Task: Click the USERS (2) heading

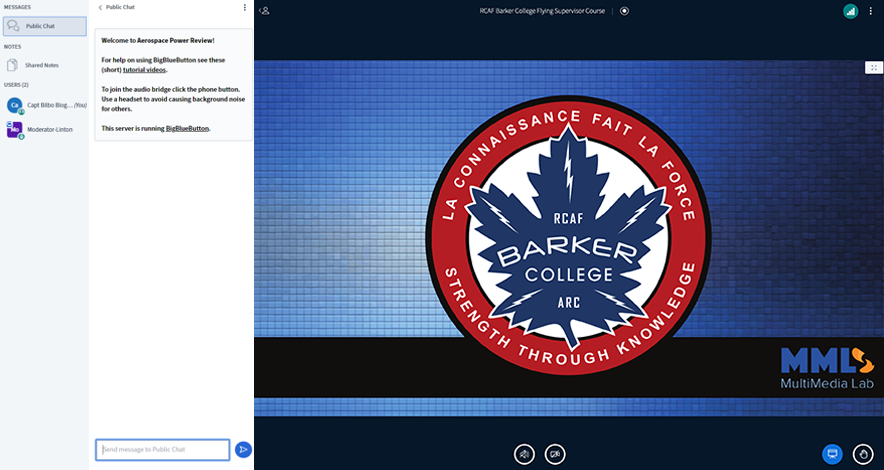Action: 16,85
